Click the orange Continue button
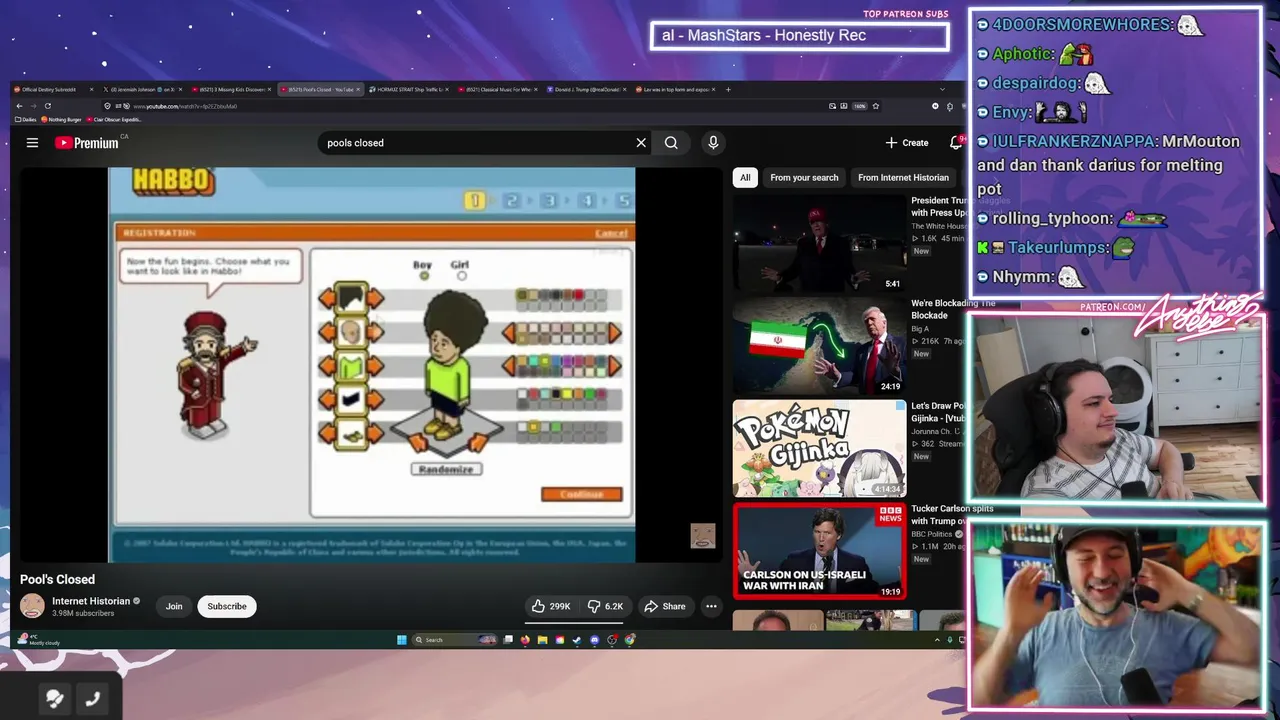 pos(582,494)
